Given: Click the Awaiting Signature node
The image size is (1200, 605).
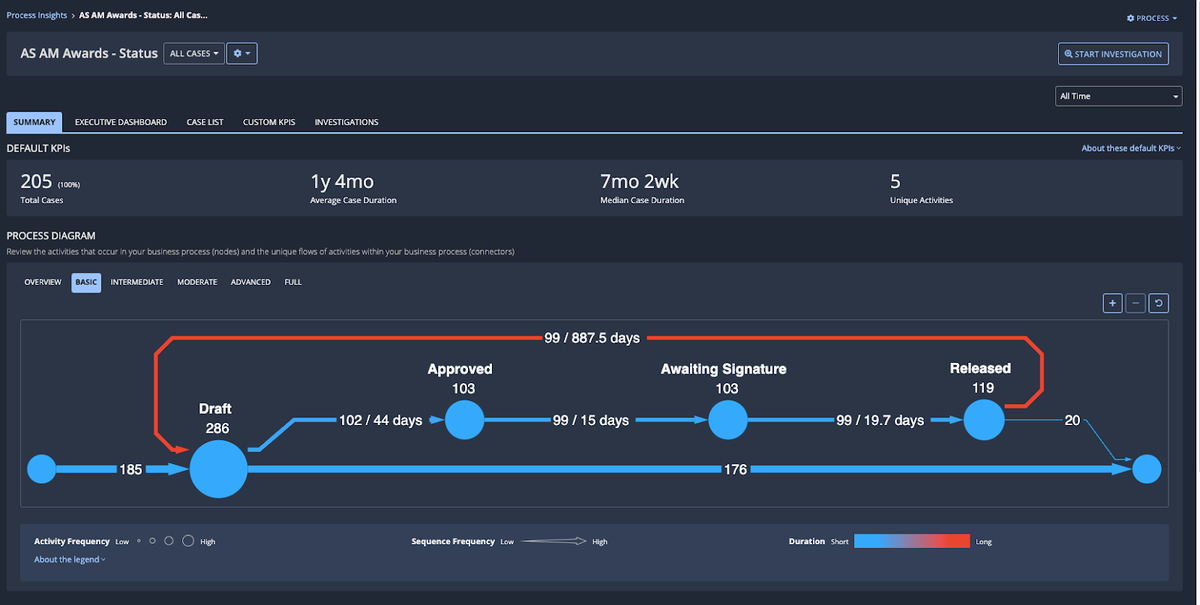Looking at the screenshot, I should point(728,419).
